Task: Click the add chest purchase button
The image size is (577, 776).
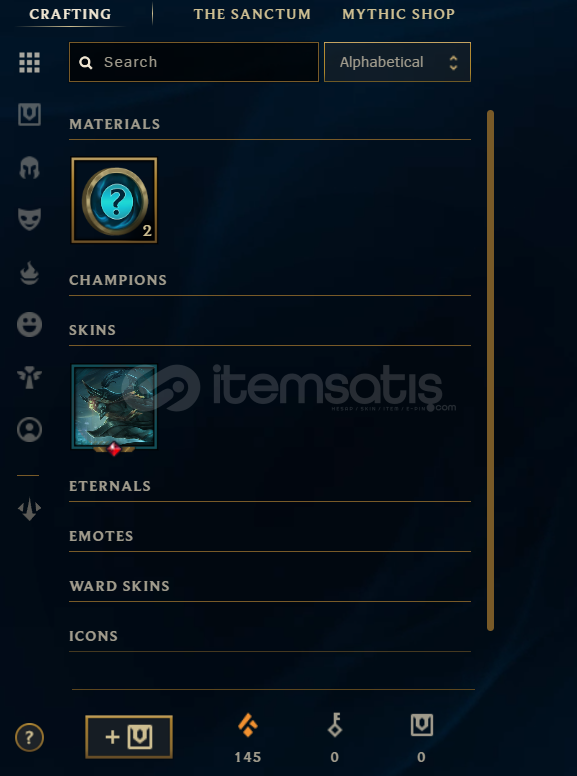Action: (129, 737)
